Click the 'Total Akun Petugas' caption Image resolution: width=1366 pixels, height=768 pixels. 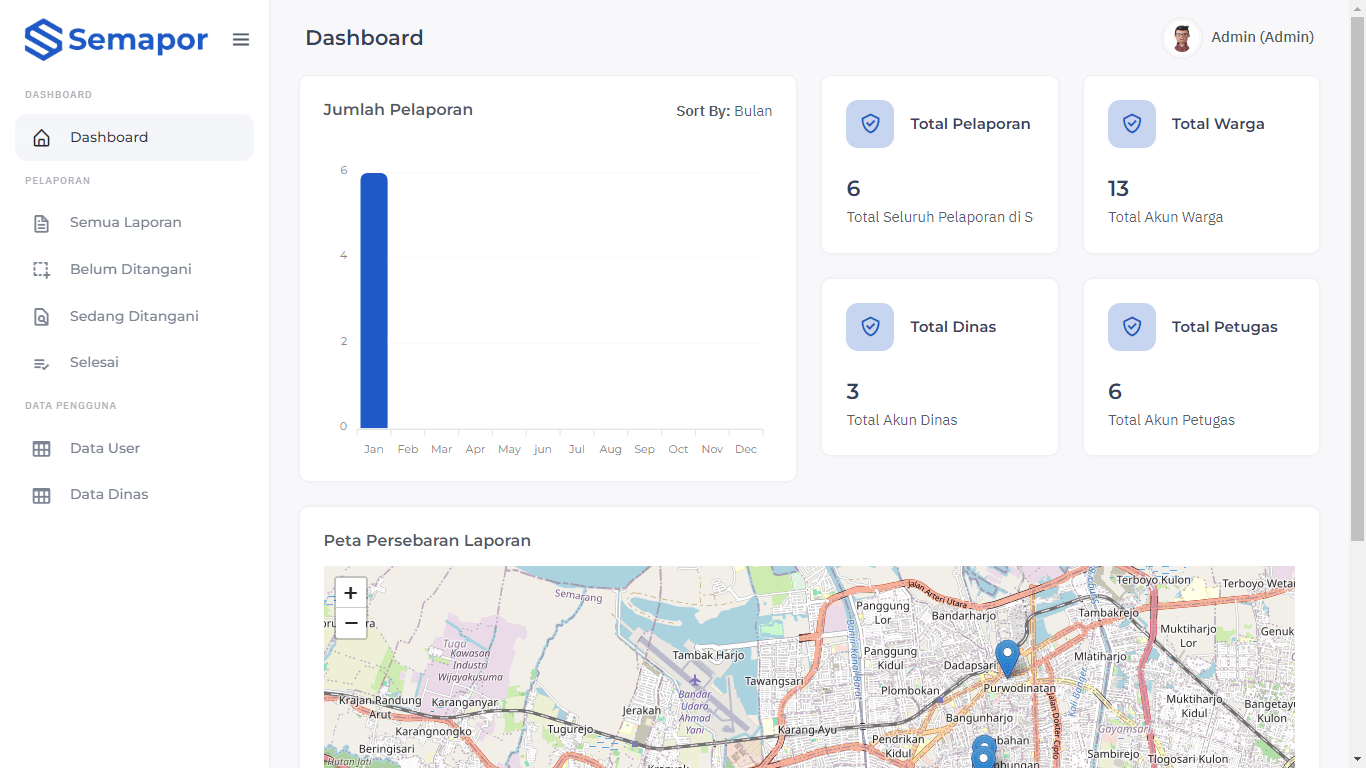pyautogui.click(x=1171, y=420)
